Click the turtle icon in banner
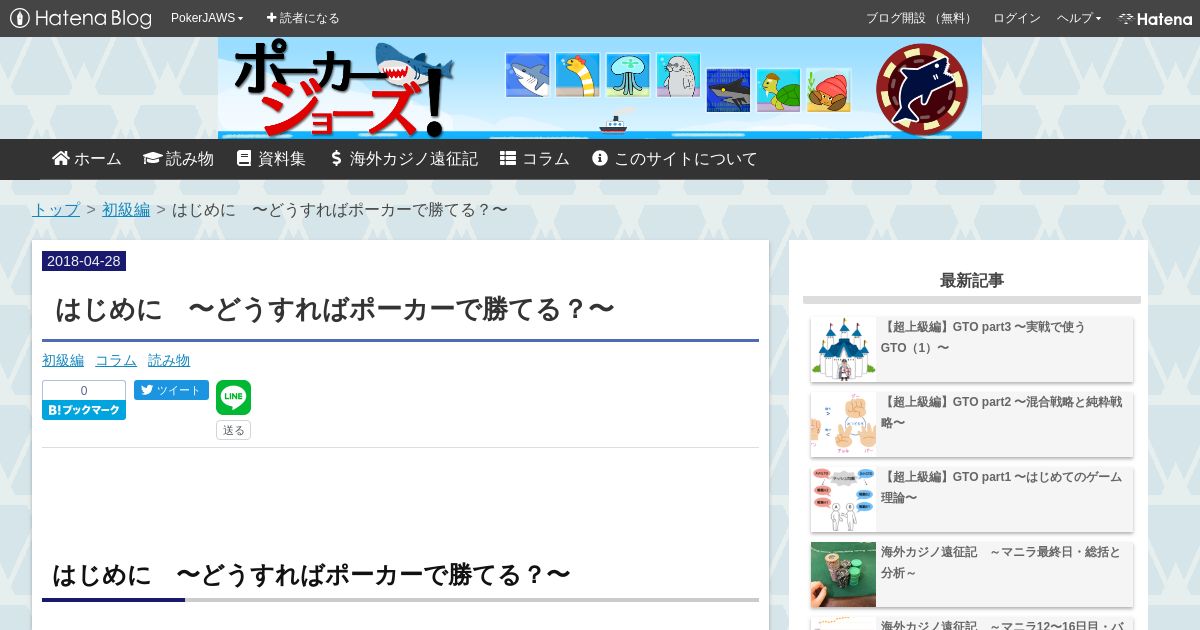Screen dimensions: 1200x630 coord(778,90)
